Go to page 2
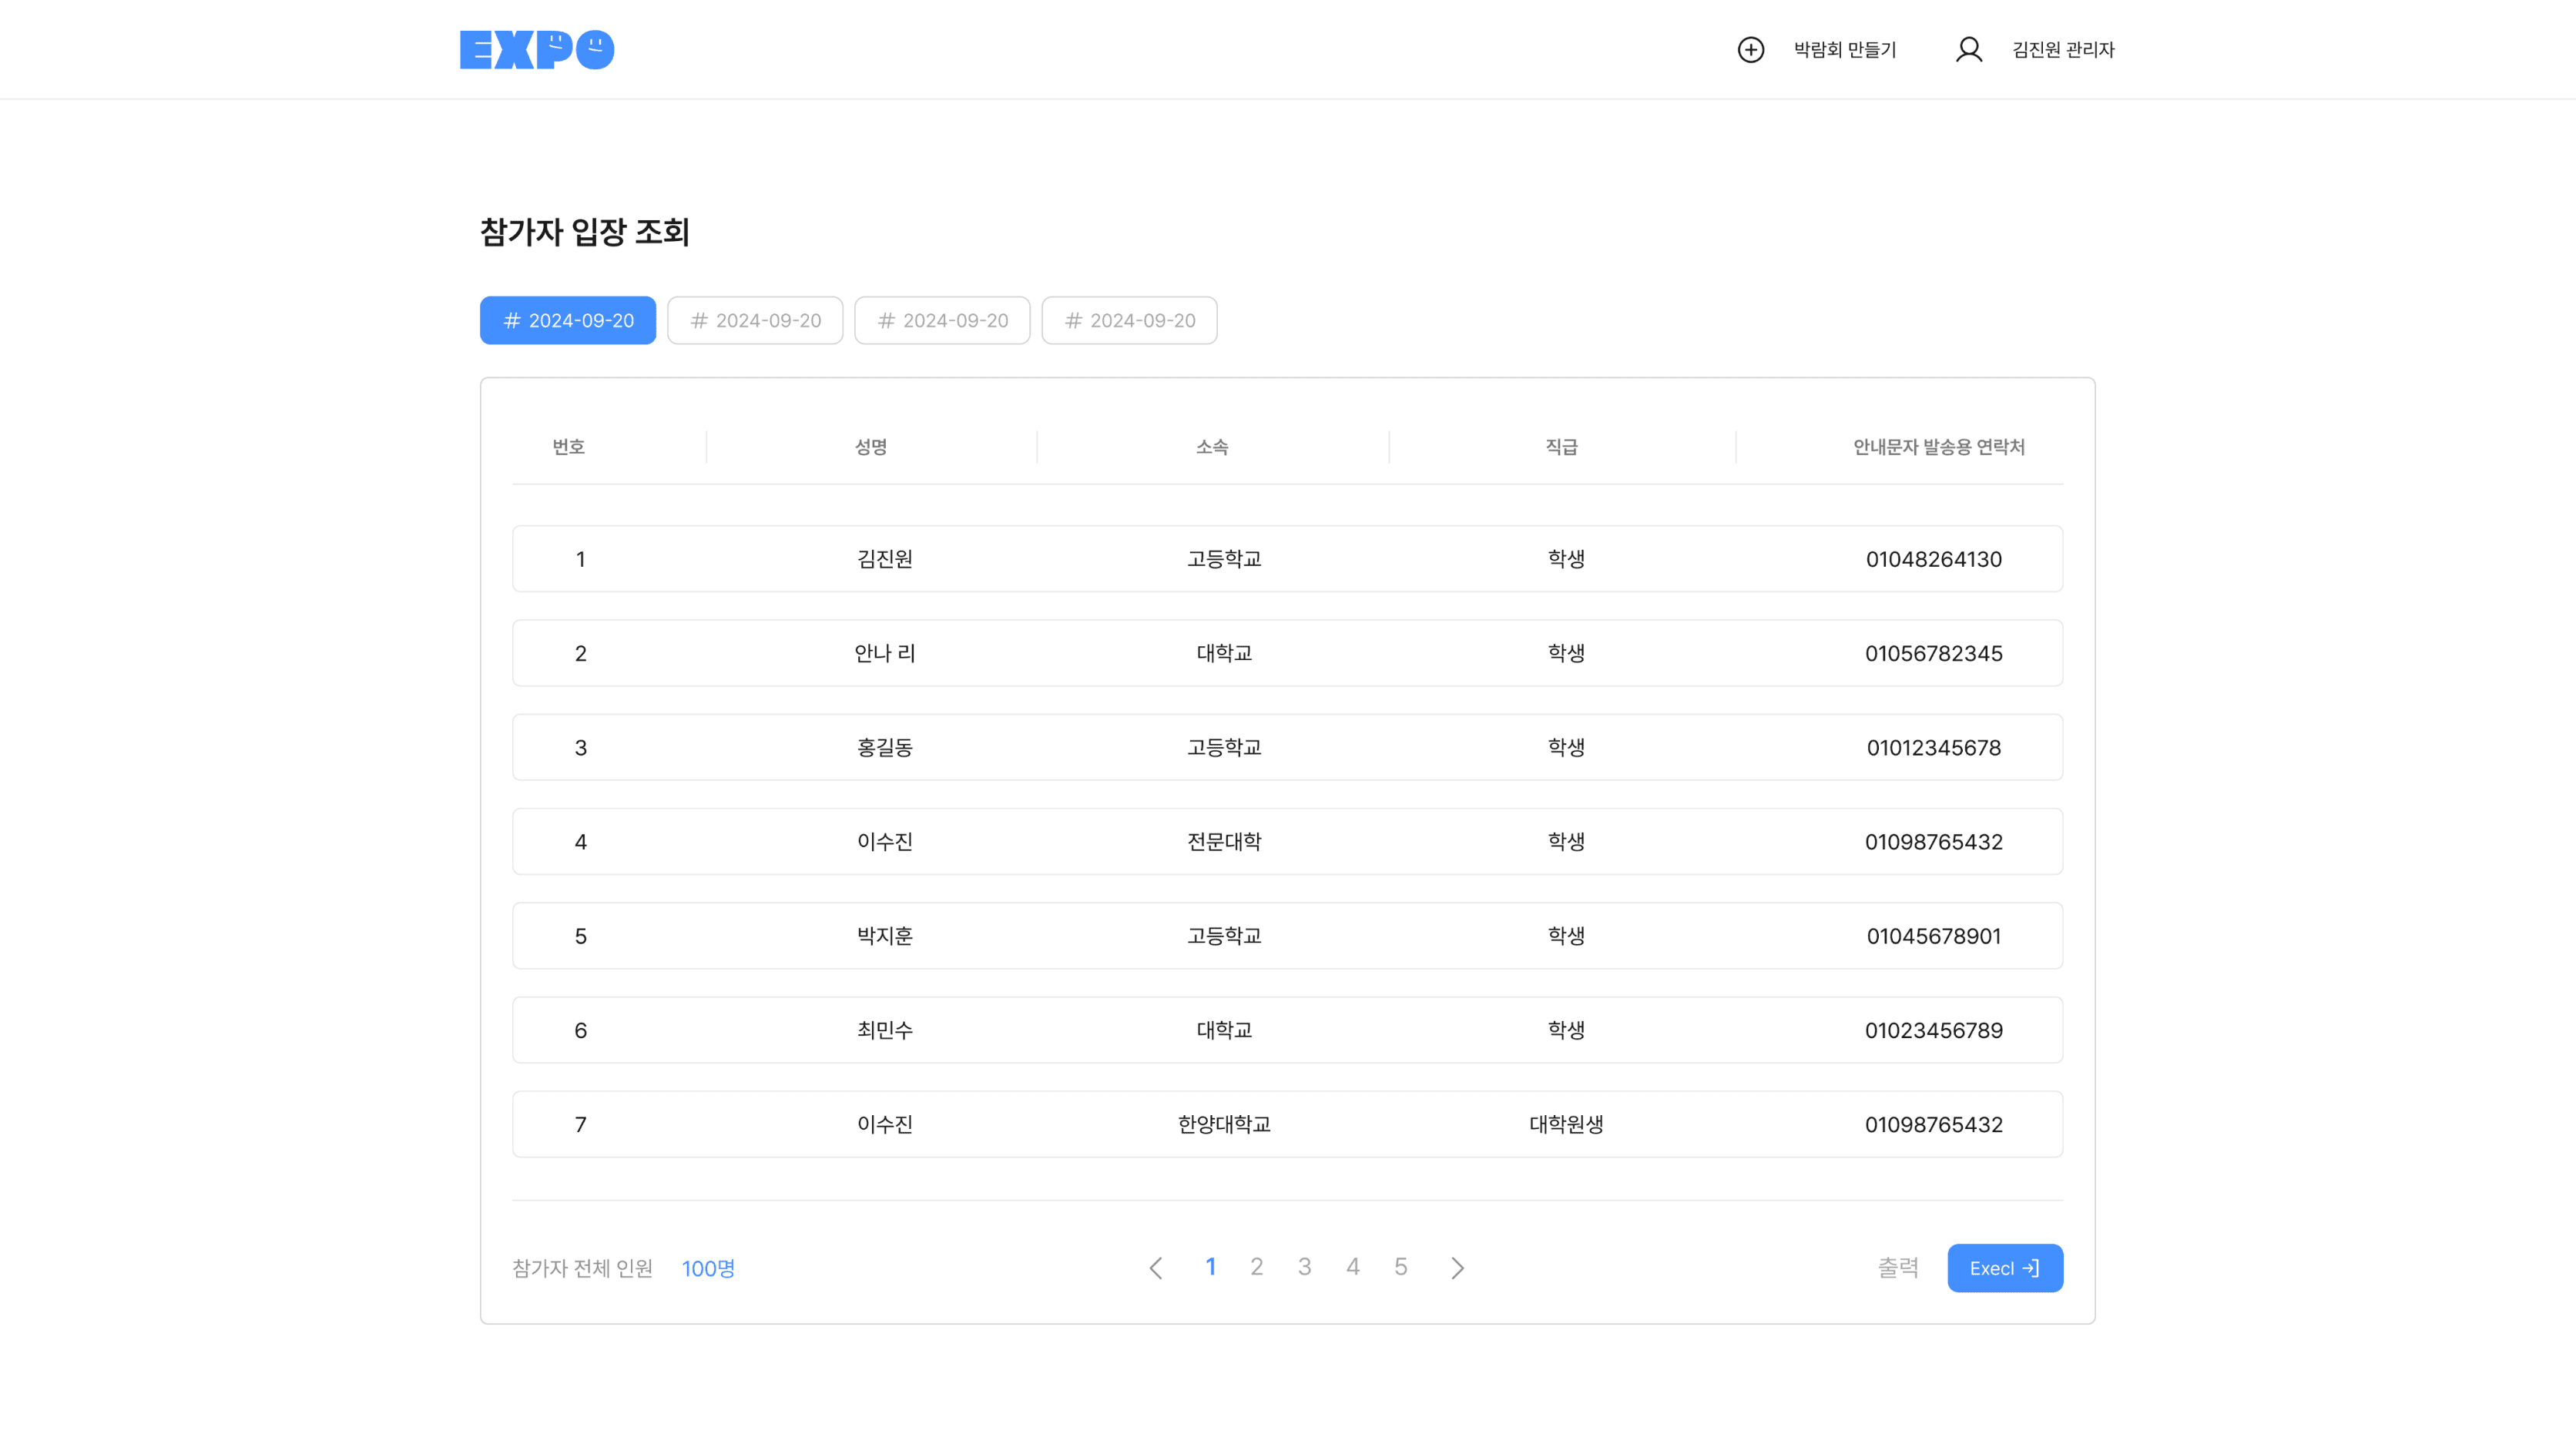 click(x=1256, y=1267)
